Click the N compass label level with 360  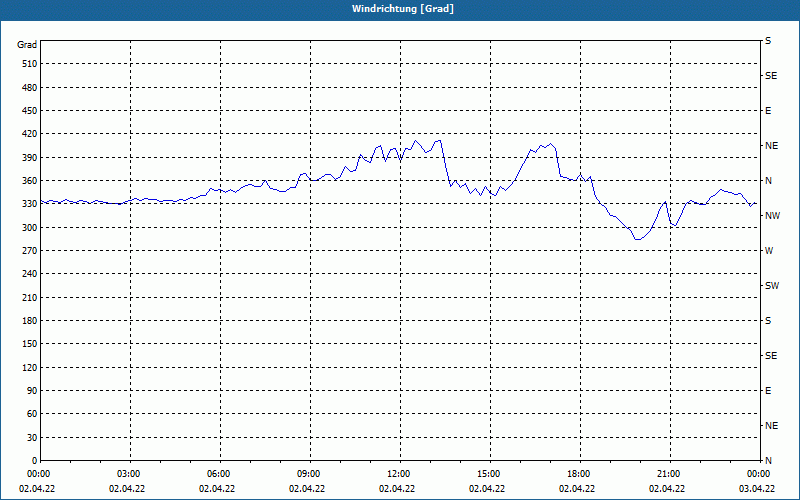(768, 181)
